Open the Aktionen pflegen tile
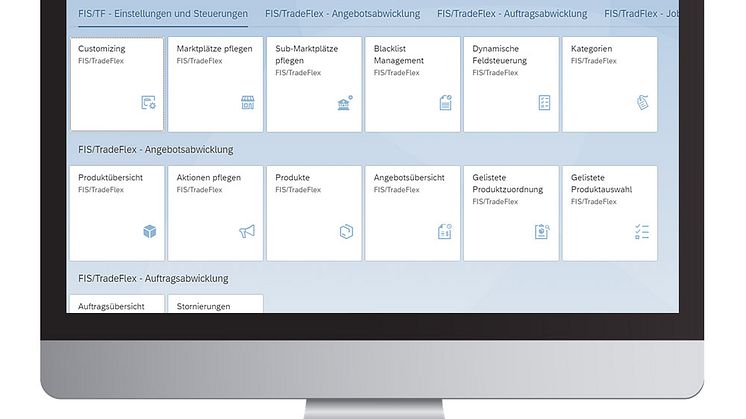Viewport: 746px width, 419px height. [216, 213]
